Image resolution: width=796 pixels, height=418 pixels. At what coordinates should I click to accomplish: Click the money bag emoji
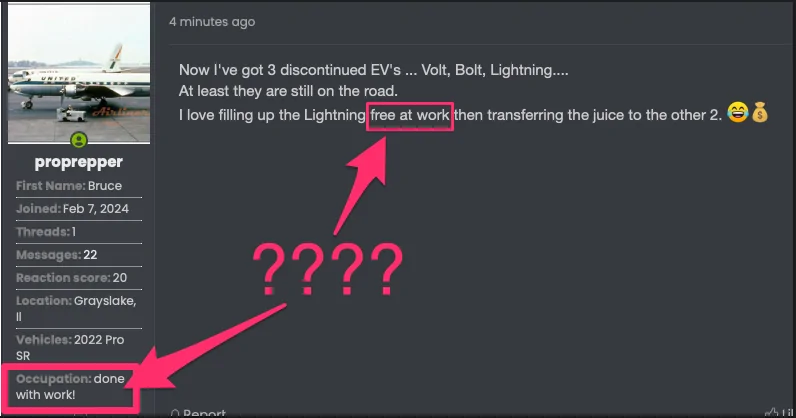point(760,112)
